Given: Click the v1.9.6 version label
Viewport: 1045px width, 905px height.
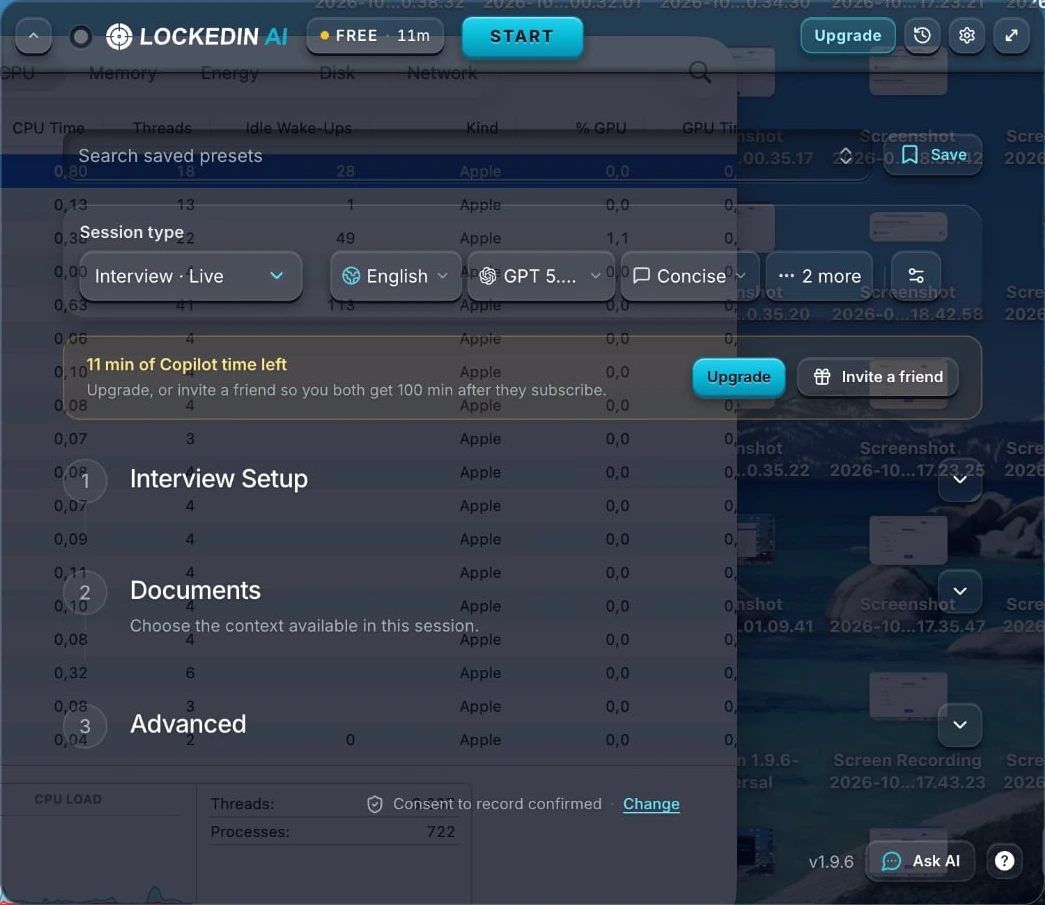Looking at the screenshot, I should 831,862.
